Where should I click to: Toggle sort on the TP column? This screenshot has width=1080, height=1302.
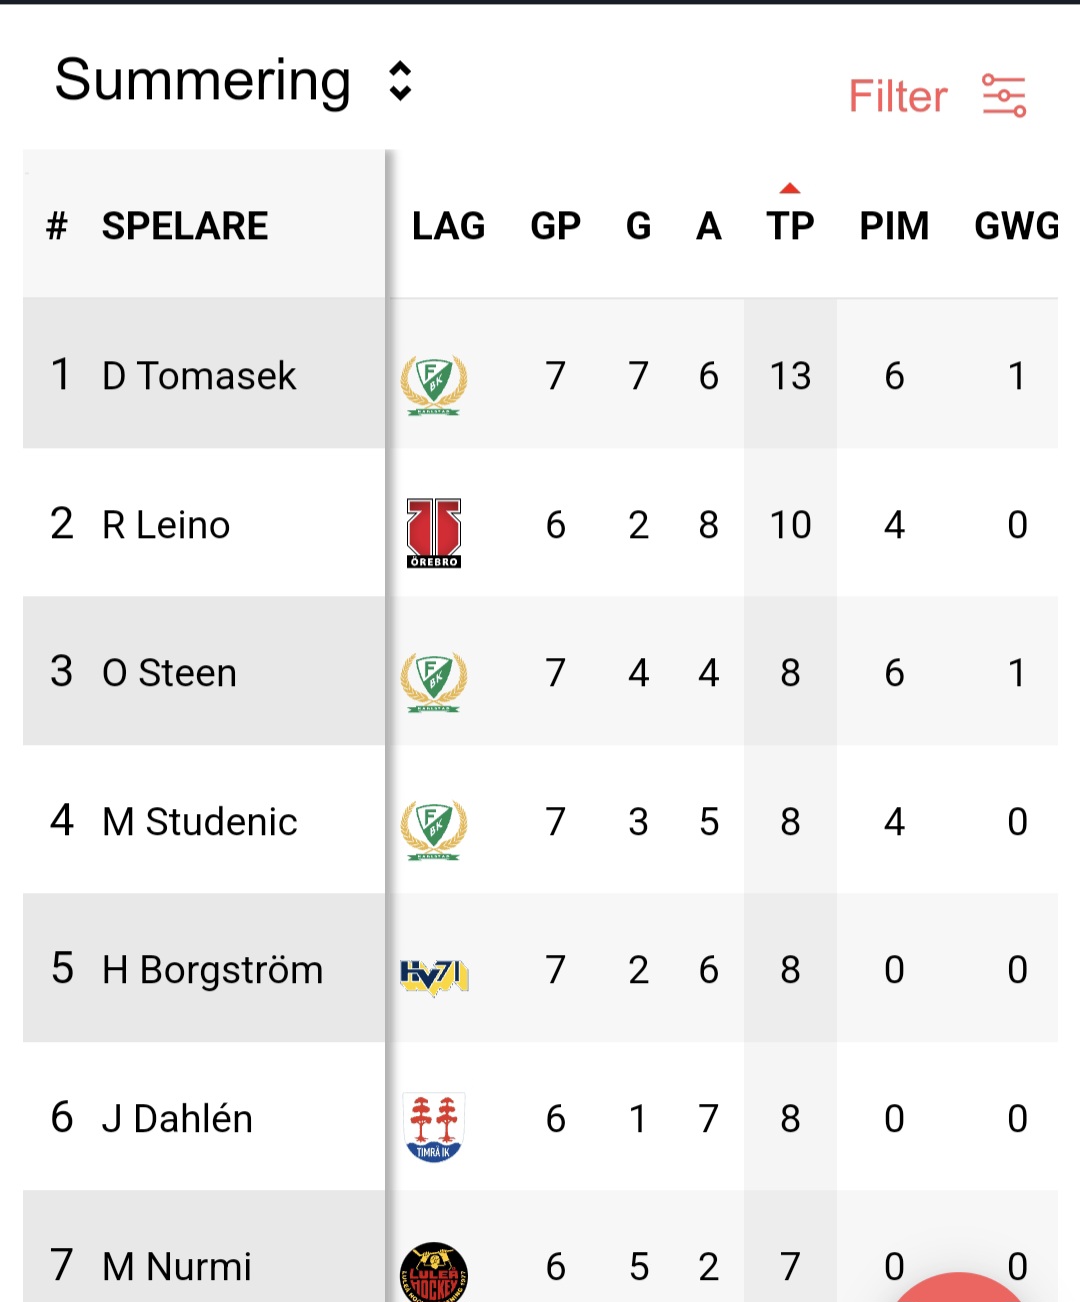coord(790,225)
